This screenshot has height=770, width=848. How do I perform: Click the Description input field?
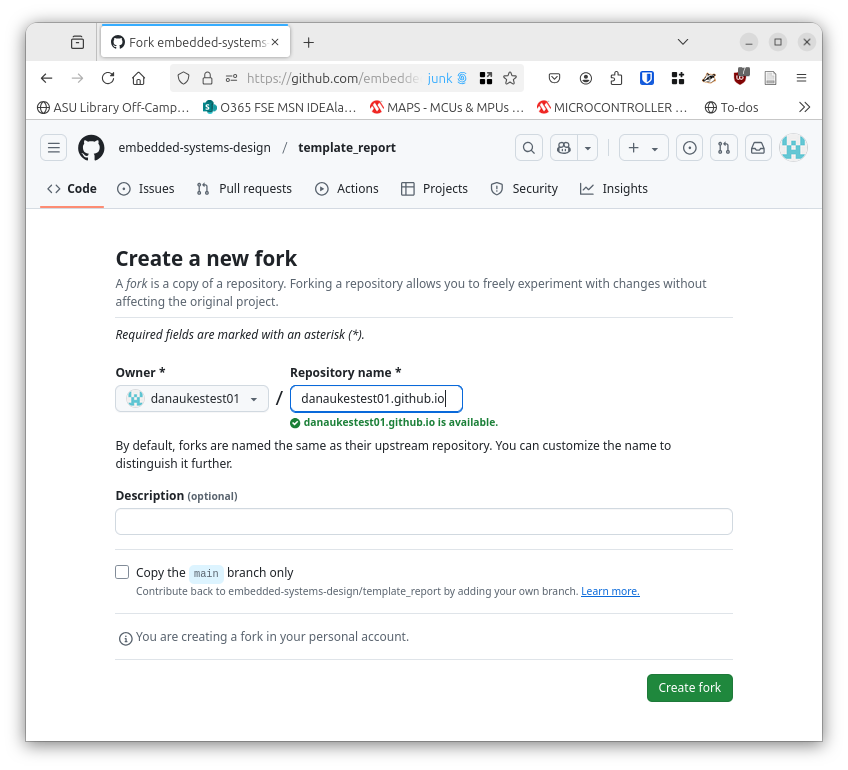(423, 521)
